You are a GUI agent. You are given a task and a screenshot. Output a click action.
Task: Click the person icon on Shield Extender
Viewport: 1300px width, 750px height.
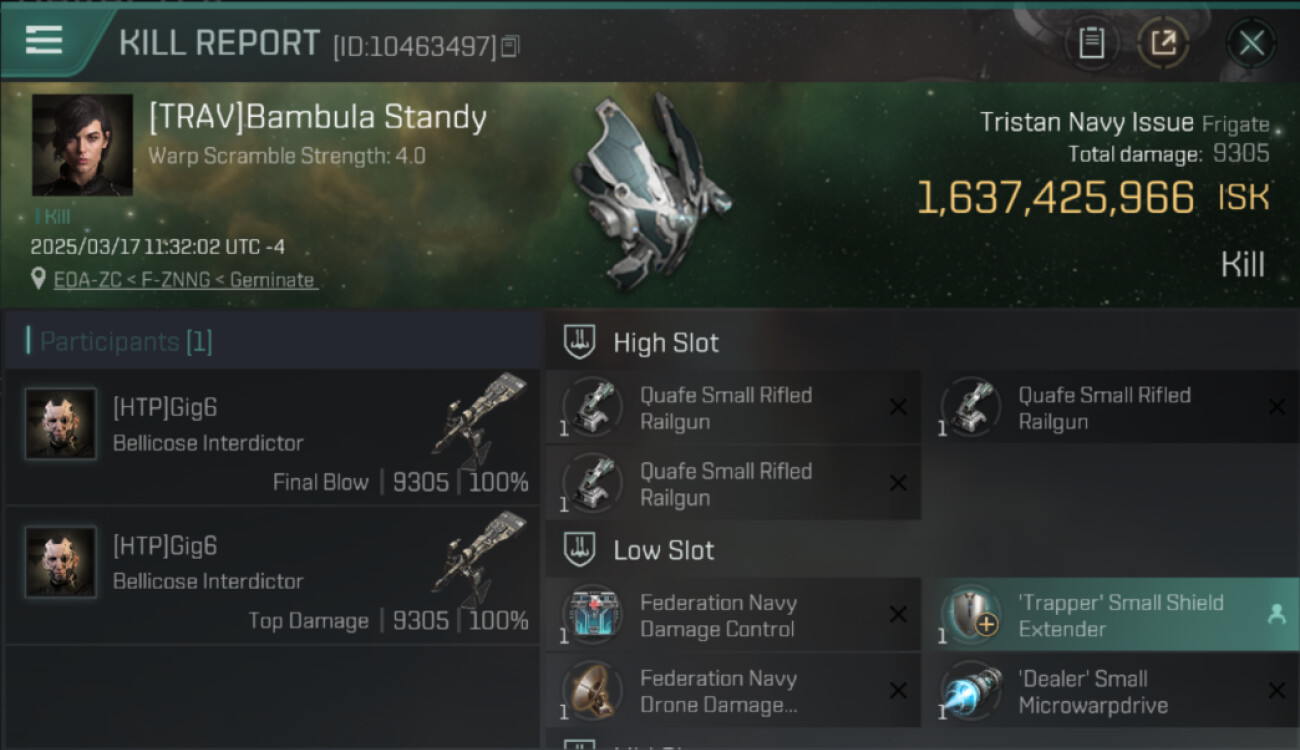[1276, 615]
